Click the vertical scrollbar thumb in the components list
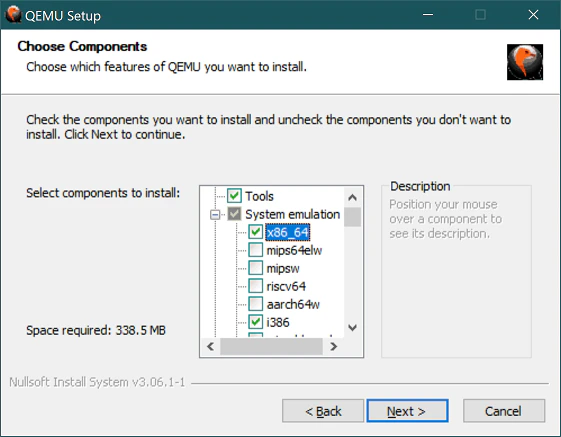 click(352, 217)
